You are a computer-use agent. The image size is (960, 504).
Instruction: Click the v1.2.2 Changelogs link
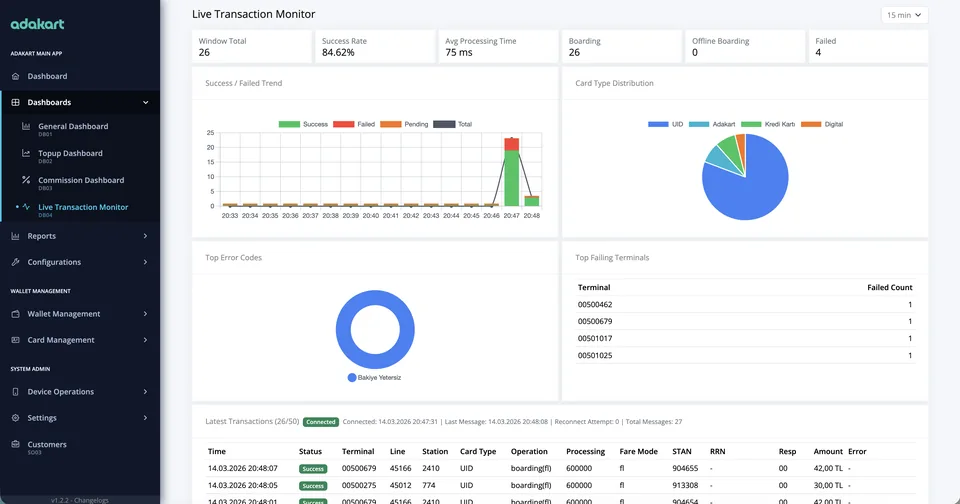tap(80, 500)
